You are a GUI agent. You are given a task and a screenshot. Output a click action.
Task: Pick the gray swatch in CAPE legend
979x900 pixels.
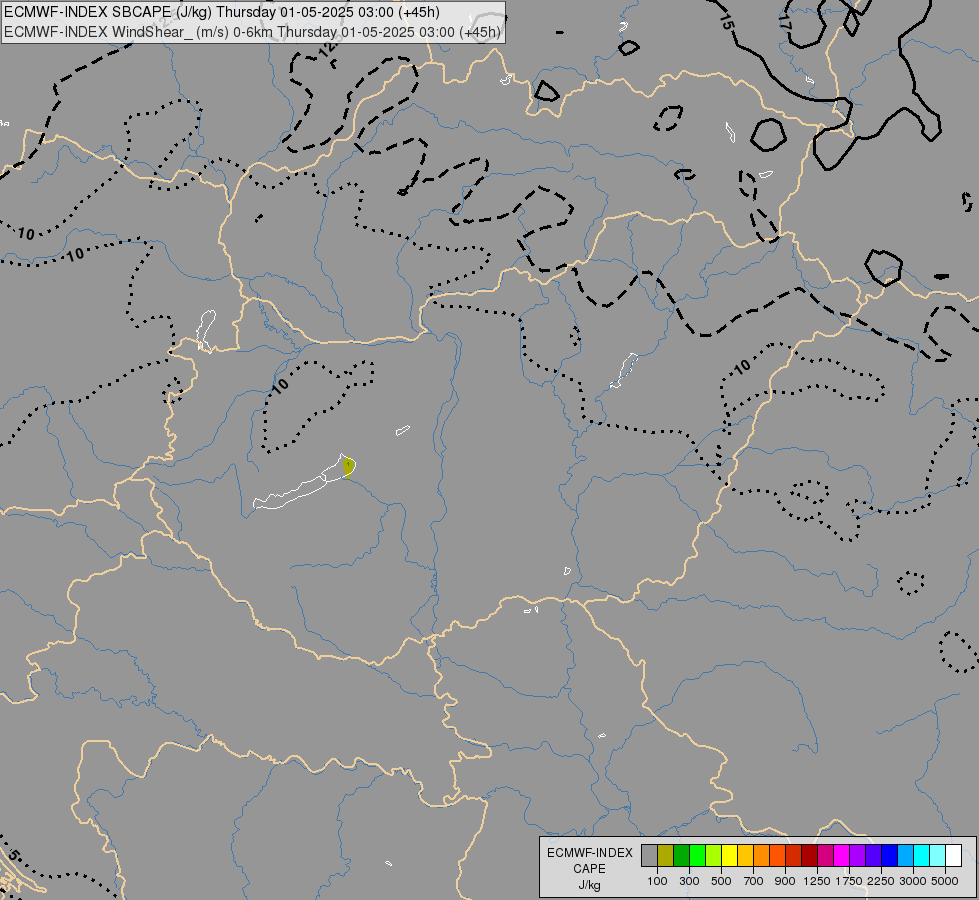pyautogui.click(x=649, y=855)
